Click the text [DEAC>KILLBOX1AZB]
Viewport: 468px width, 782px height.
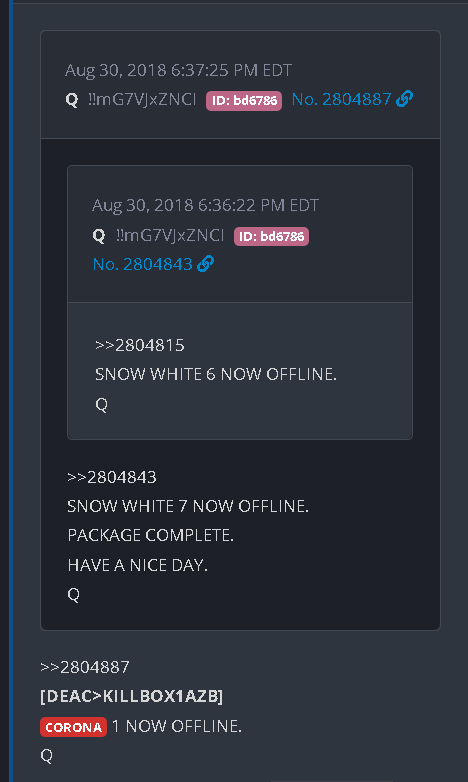click(x=132, y=696)
